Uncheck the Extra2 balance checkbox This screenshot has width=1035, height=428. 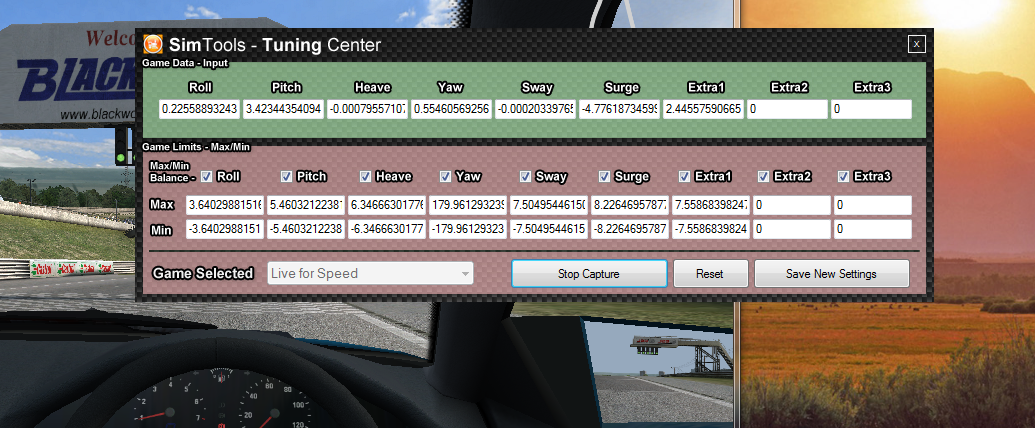tap(764, 176)
